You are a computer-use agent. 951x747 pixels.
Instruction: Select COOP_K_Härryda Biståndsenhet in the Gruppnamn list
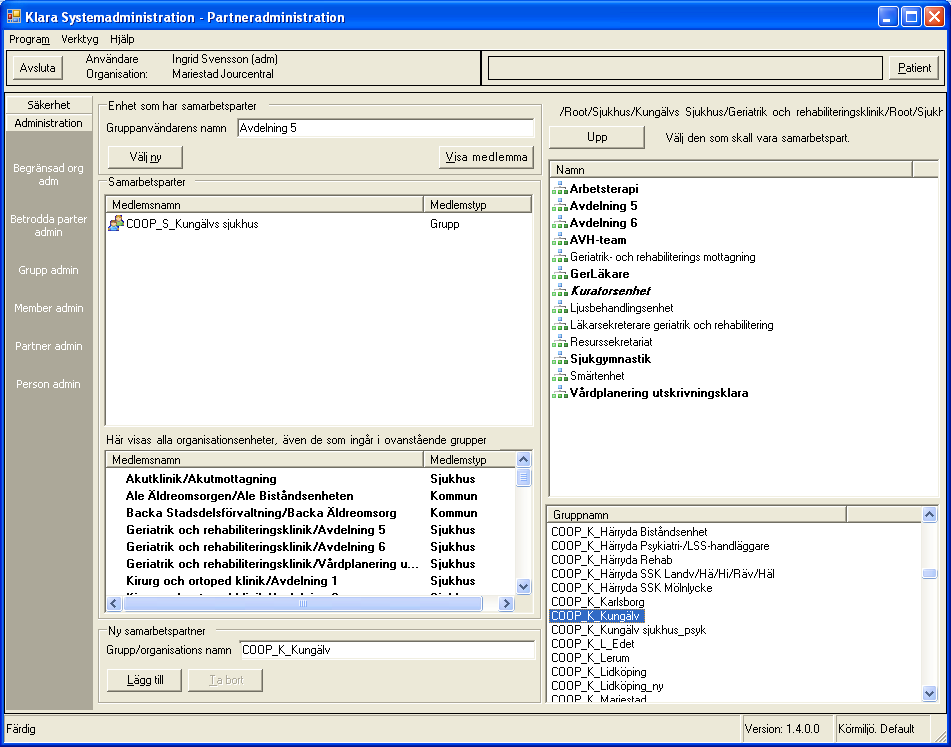(629, 532)
